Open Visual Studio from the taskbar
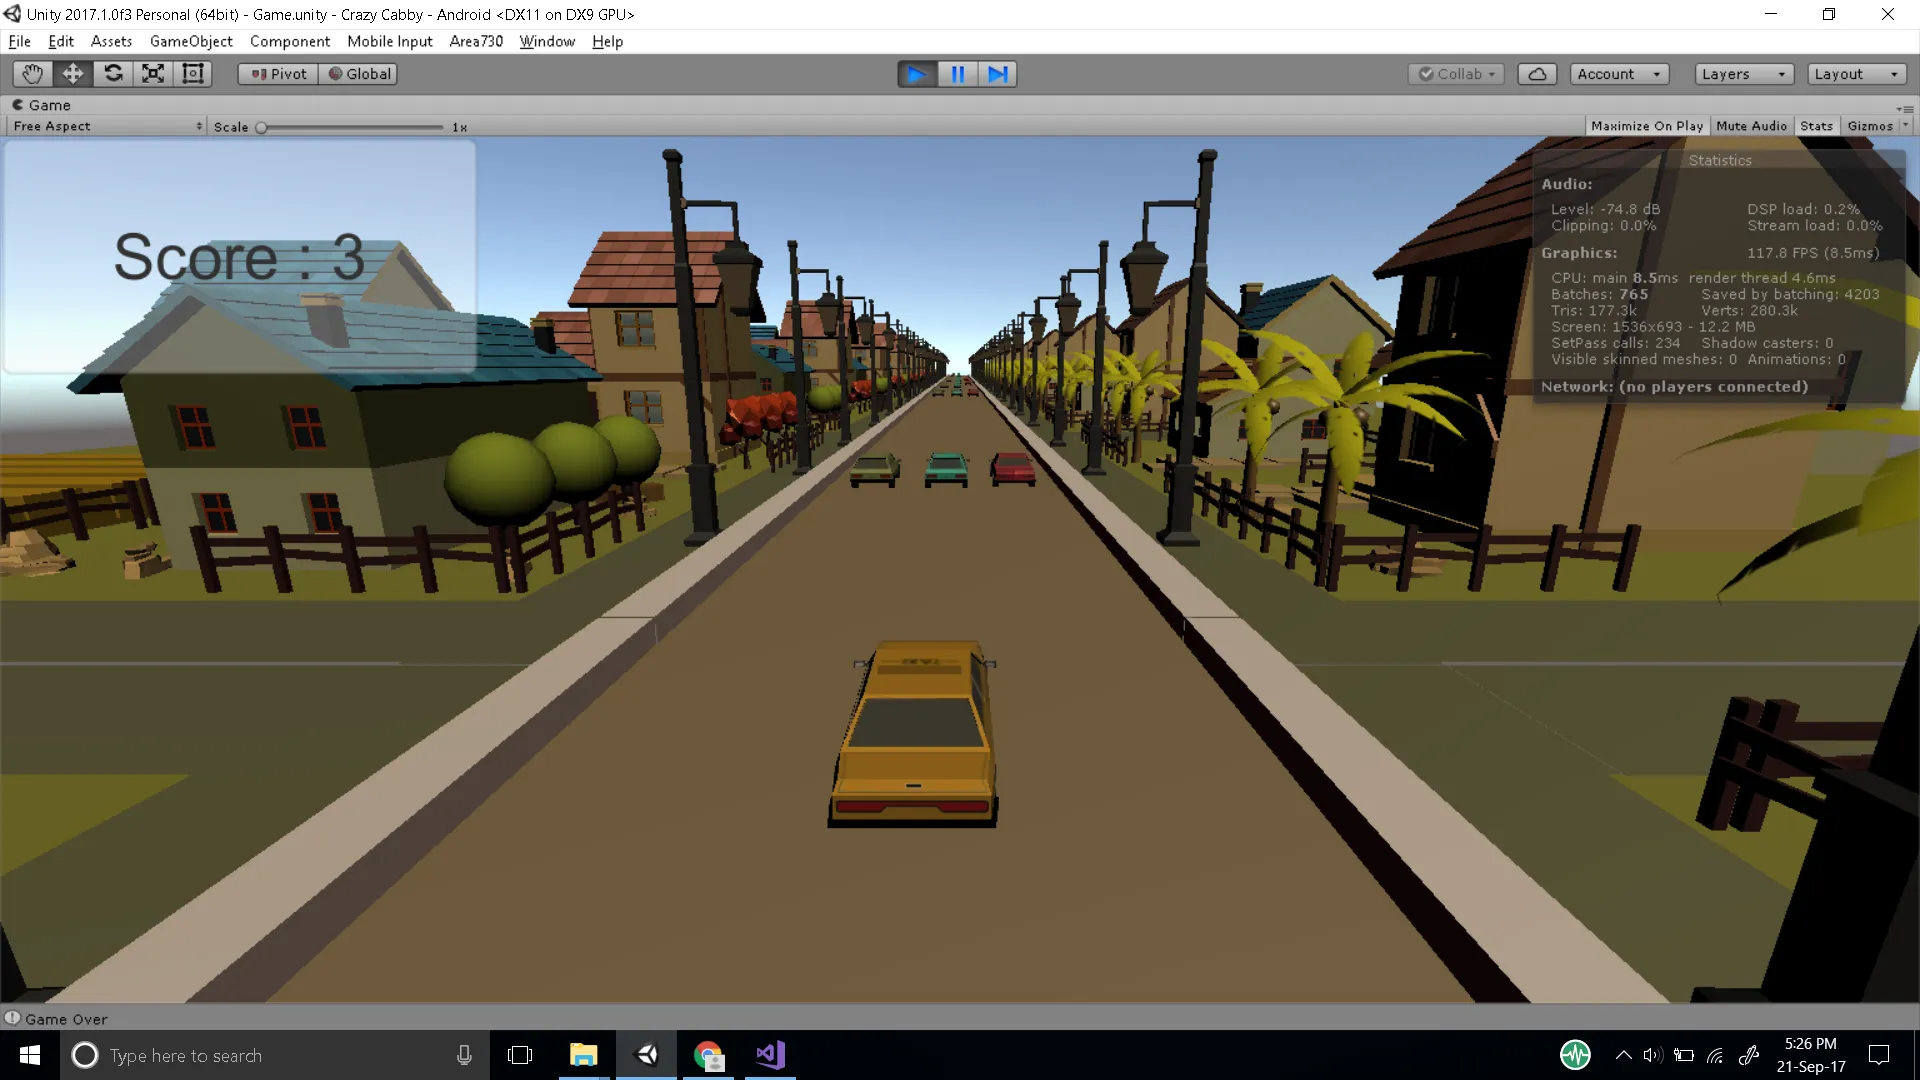1920x1080 pixels. coord(770,1055)
